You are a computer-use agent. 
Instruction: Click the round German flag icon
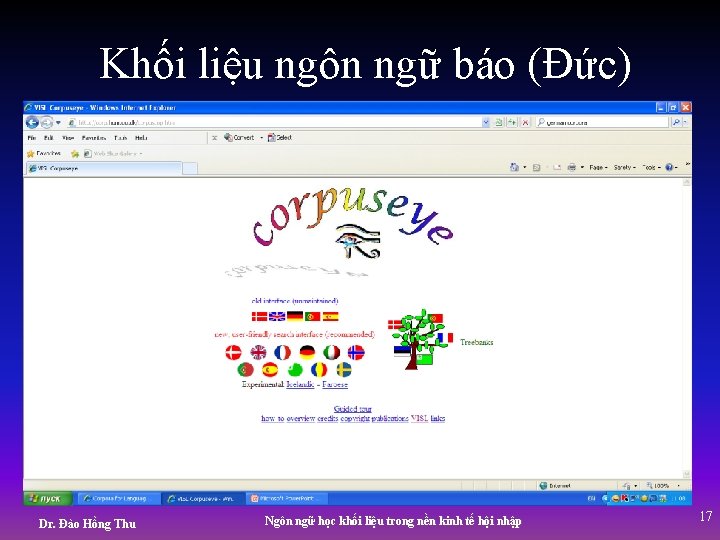[x=307, y=352]
